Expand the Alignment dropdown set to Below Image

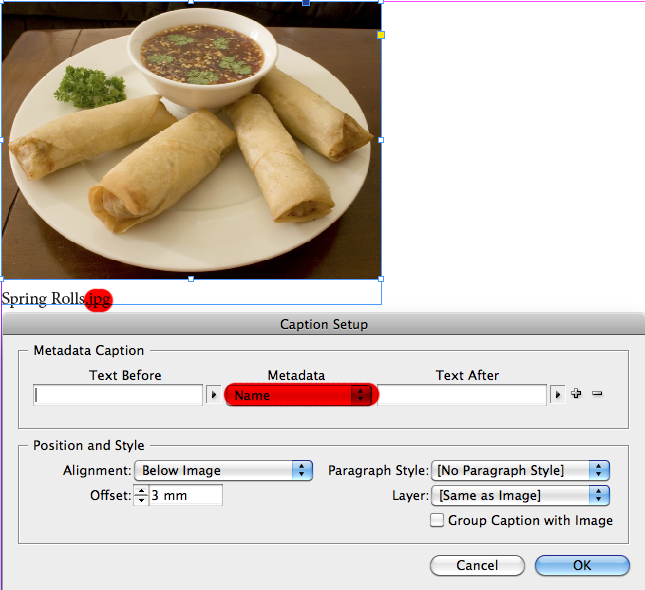[223, 470]
